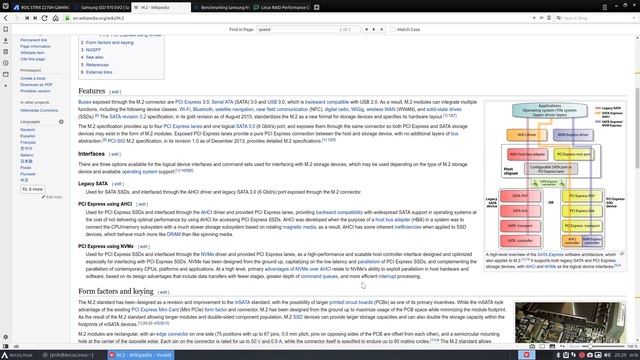Open the Downloads panel in sidebar
This screenshot has width=640, height=360.
5,40
